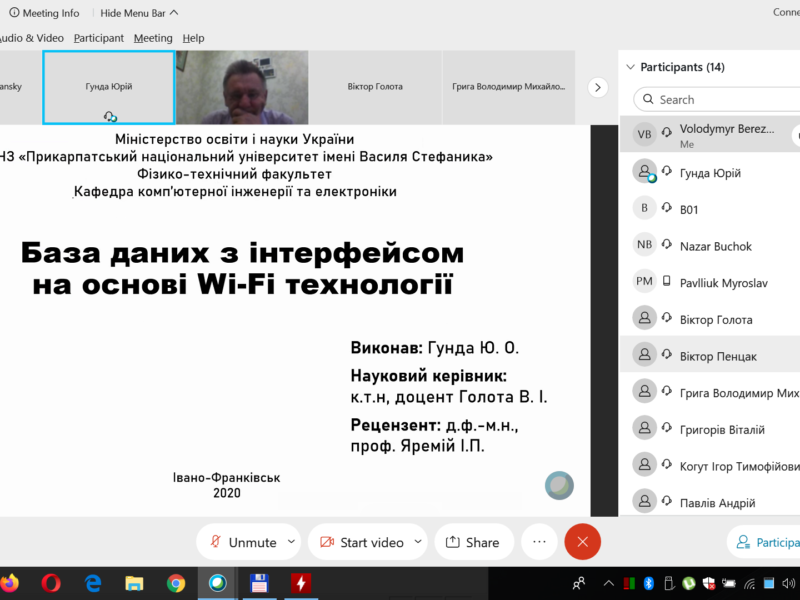Open the Participant menu
The width and height of the screenshot is (800, 600).
tap(98, 38)
